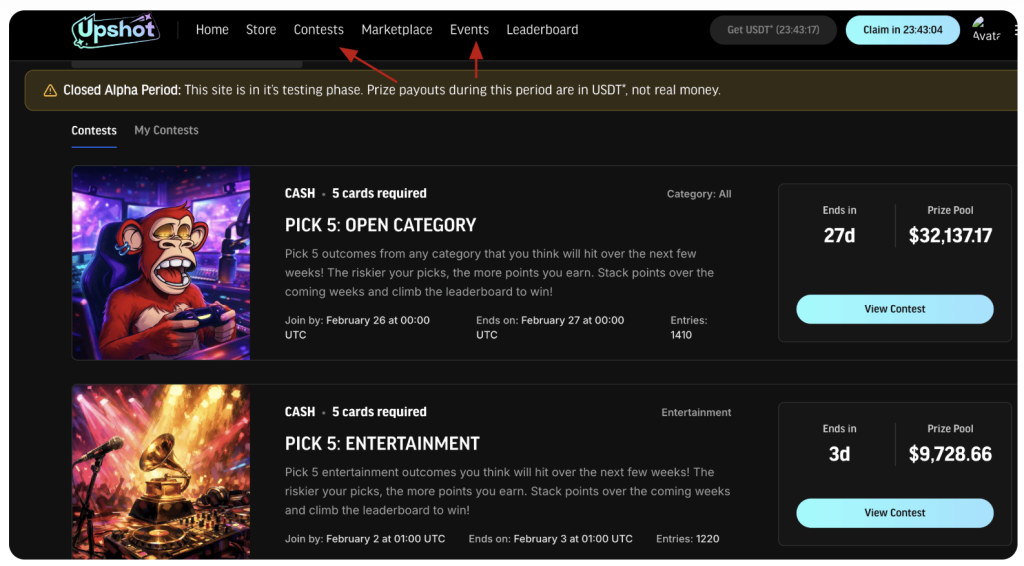
Task: Click the Entries: 1410 text
Action: click(688, 328)
